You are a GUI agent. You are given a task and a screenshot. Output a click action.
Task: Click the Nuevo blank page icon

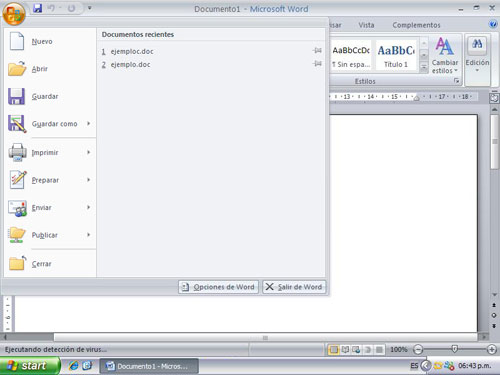17,41
